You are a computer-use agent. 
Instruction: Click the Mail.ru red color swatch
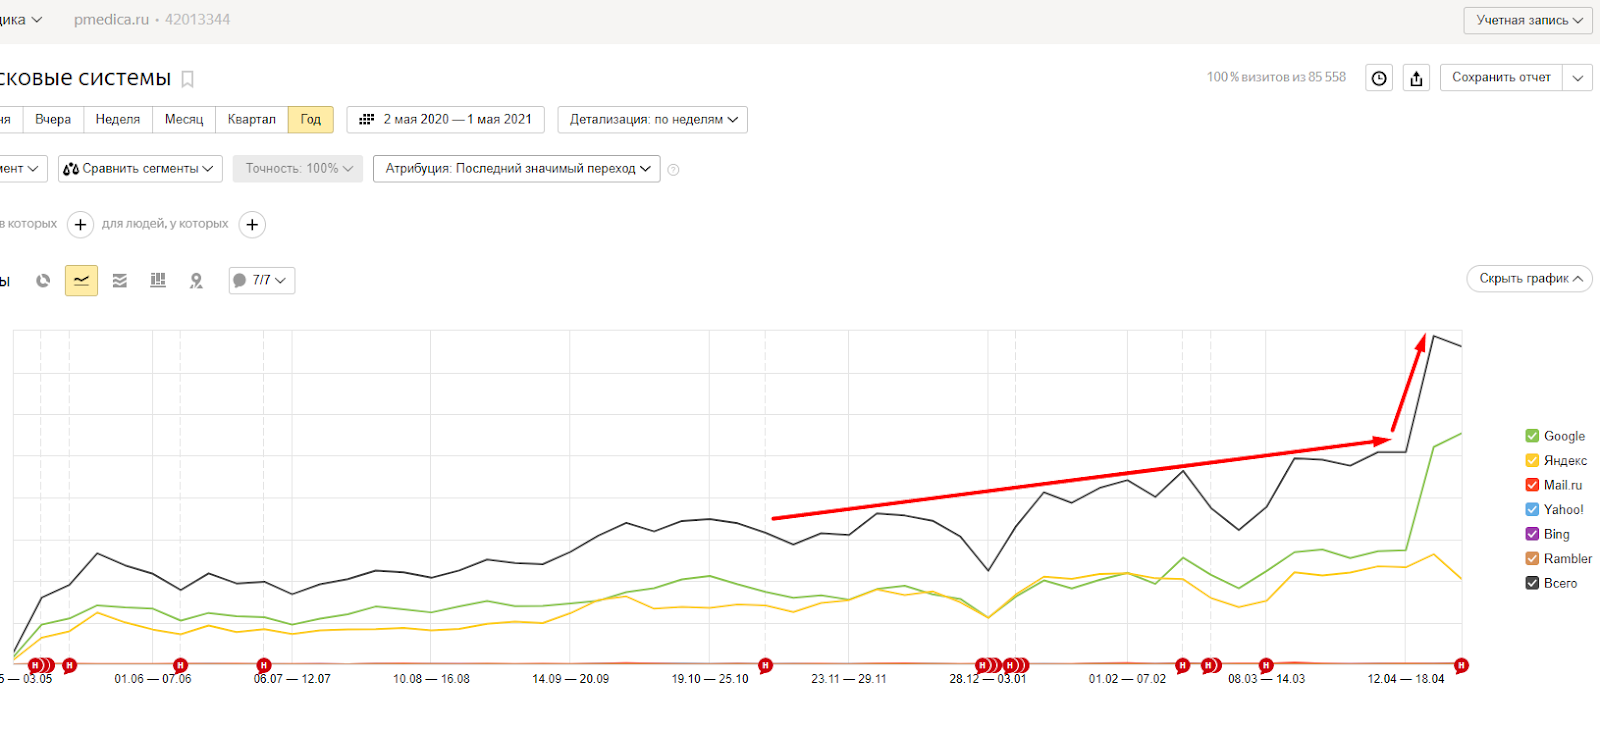tap(1532, 485)
